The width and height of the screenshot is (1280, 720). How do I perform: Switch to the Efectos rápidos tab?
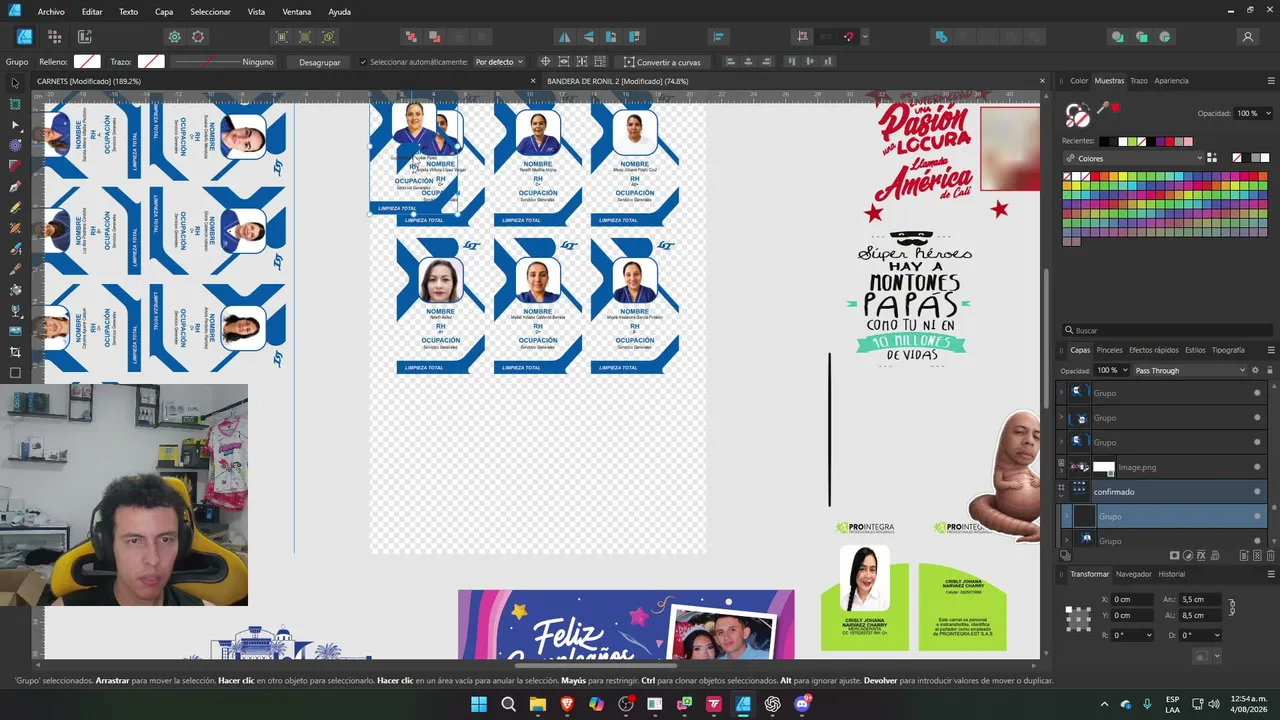pos(1154,350)
